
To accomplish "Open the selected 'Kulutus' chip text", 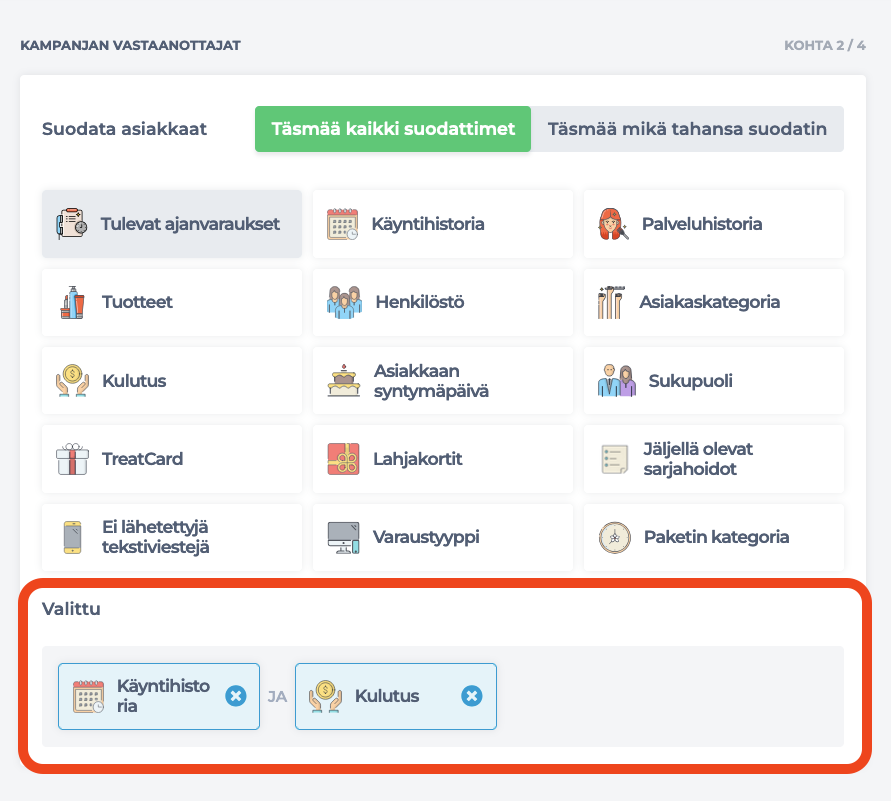I will [x=387, y=696].
